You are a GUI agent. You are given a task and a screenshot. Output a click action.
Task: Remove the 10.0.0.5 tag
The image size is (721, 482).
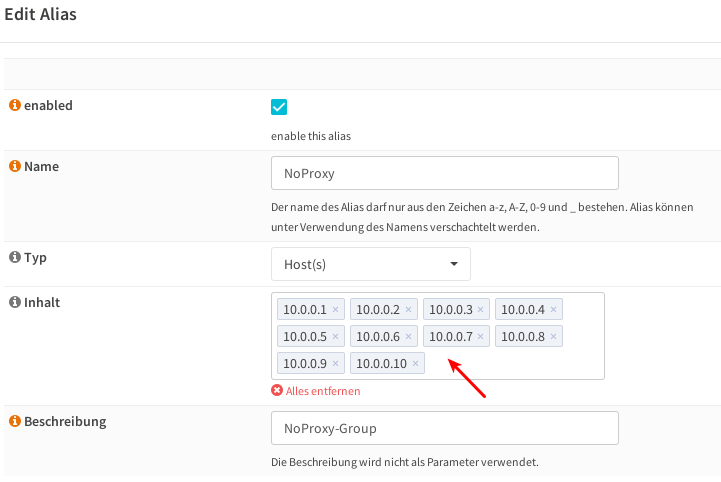point(335,337)
